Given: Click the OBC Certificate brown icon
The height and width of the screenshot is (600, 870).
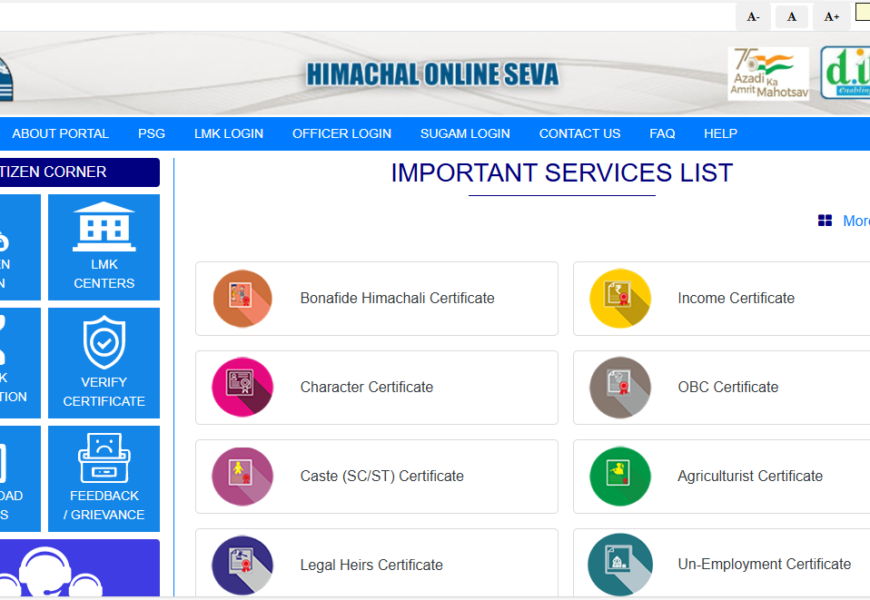Looking at the screenshot, I should pyautogui.click(x=620, y=387).
